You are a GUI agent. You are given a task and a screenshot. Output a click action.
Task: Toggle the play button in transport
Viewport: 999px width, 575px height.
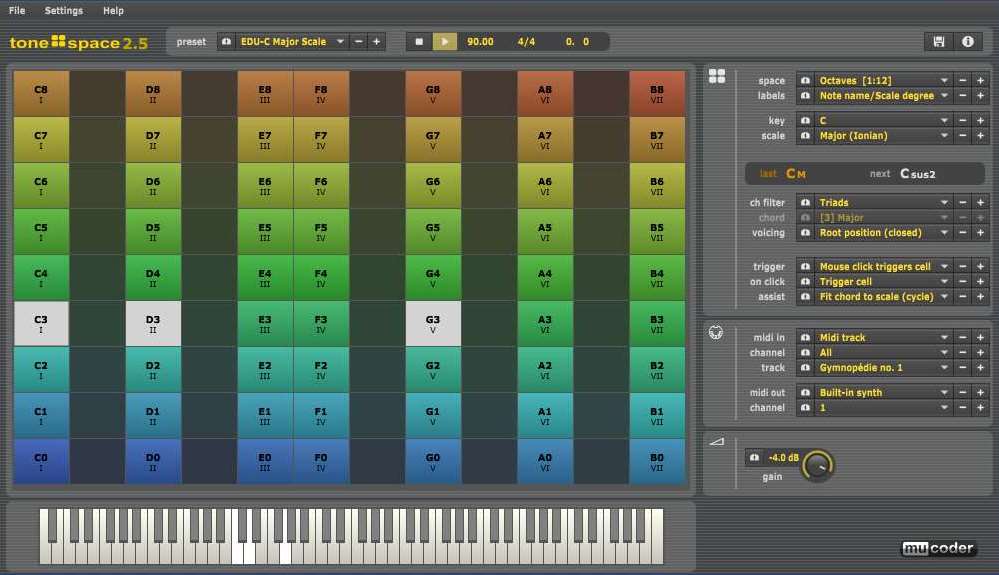[x=445, y=42]
